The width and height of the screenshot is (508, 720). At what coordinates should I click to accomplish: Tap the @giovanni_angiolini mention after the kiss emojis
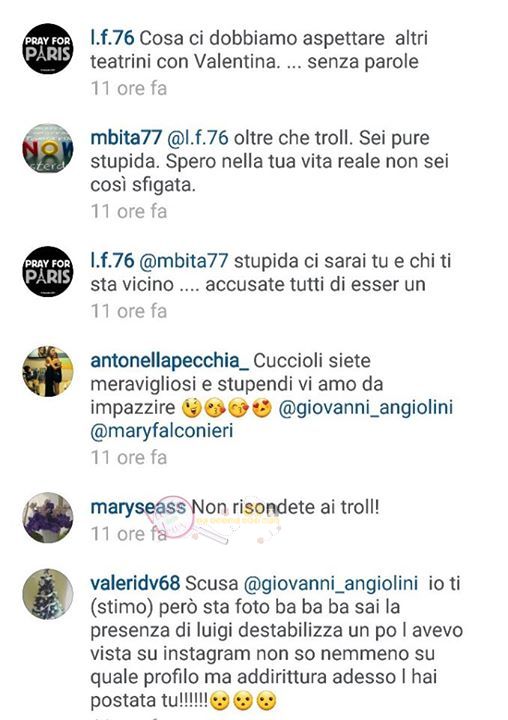(366, 408)
